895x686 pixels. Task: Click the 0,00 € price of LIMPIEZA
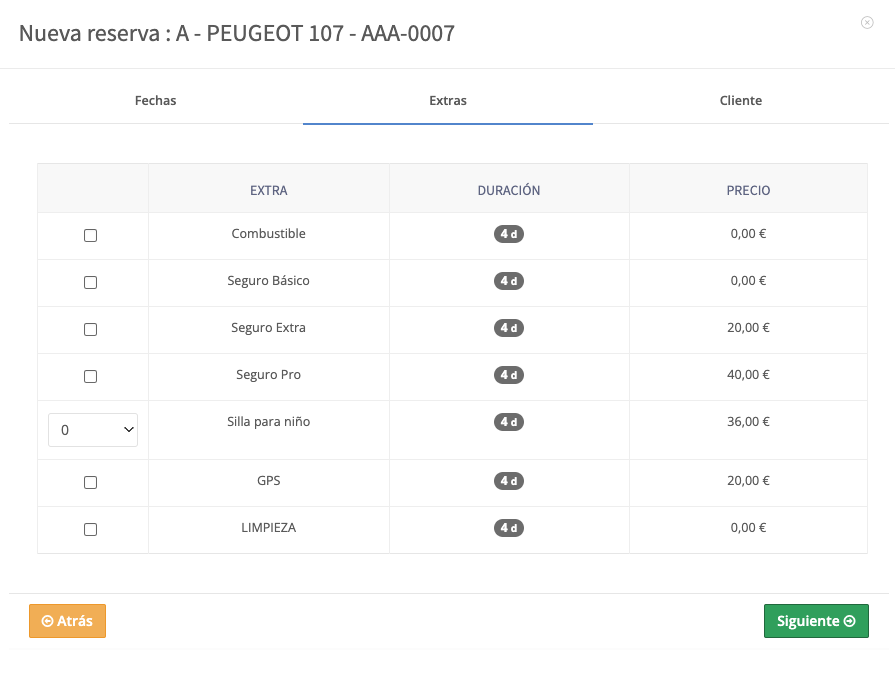point(748,528)
